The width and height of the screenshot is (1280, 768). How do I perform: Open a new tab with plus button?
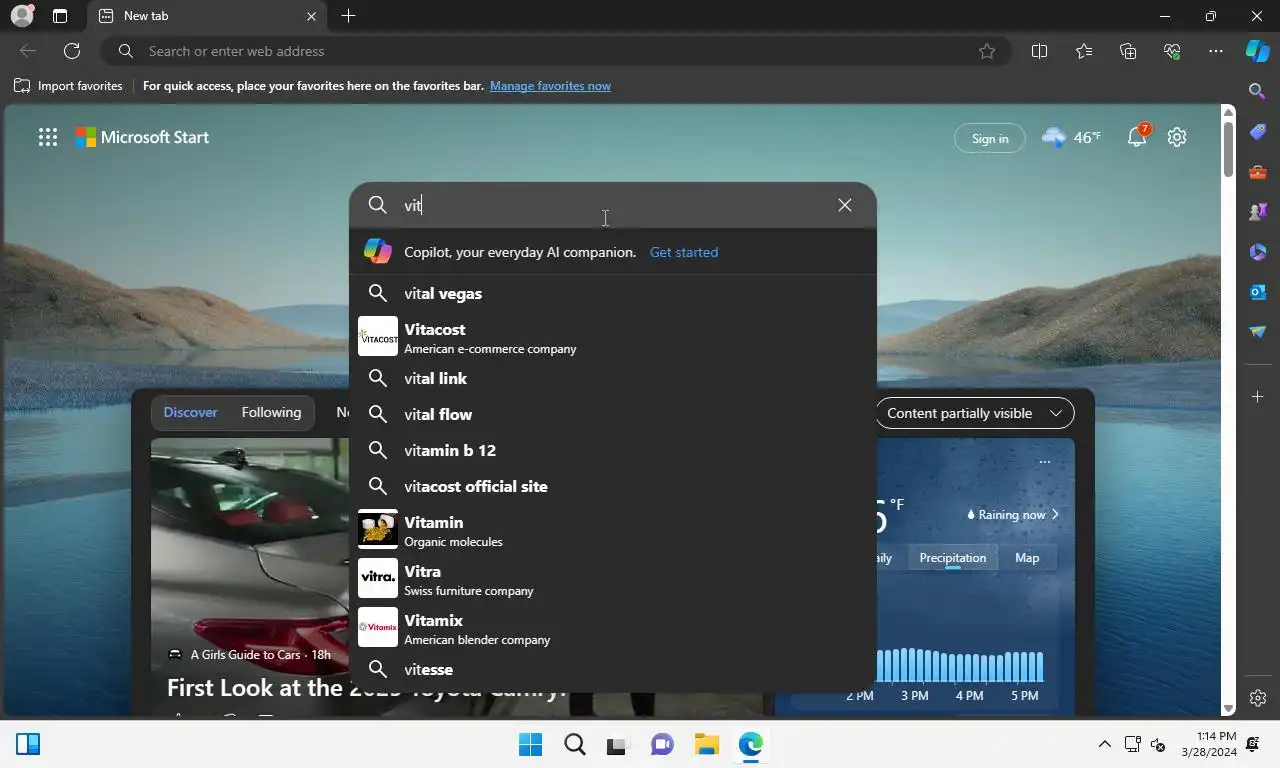(348, 16)
